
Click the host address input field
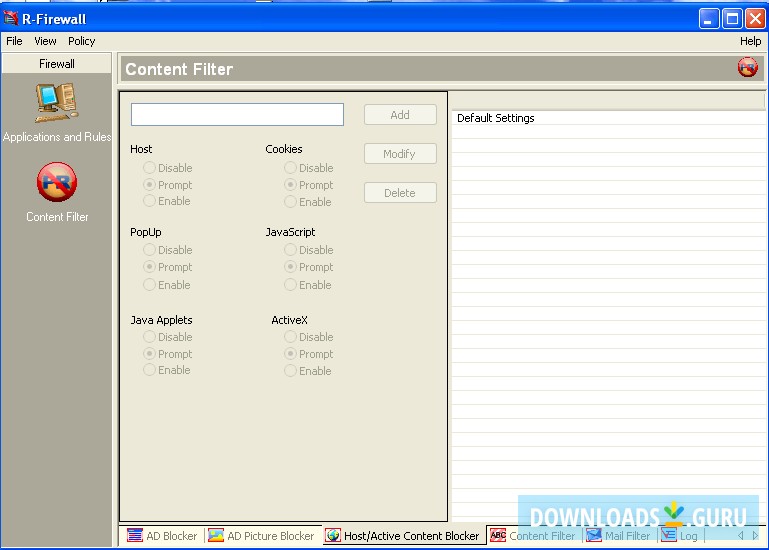point(237,114)
